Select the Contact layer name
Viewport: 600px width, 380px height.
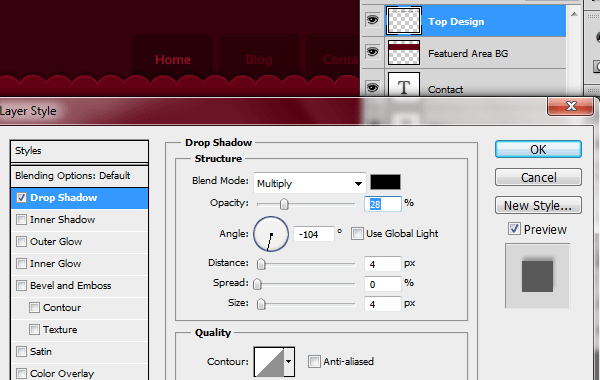click(x=445, y=90)
